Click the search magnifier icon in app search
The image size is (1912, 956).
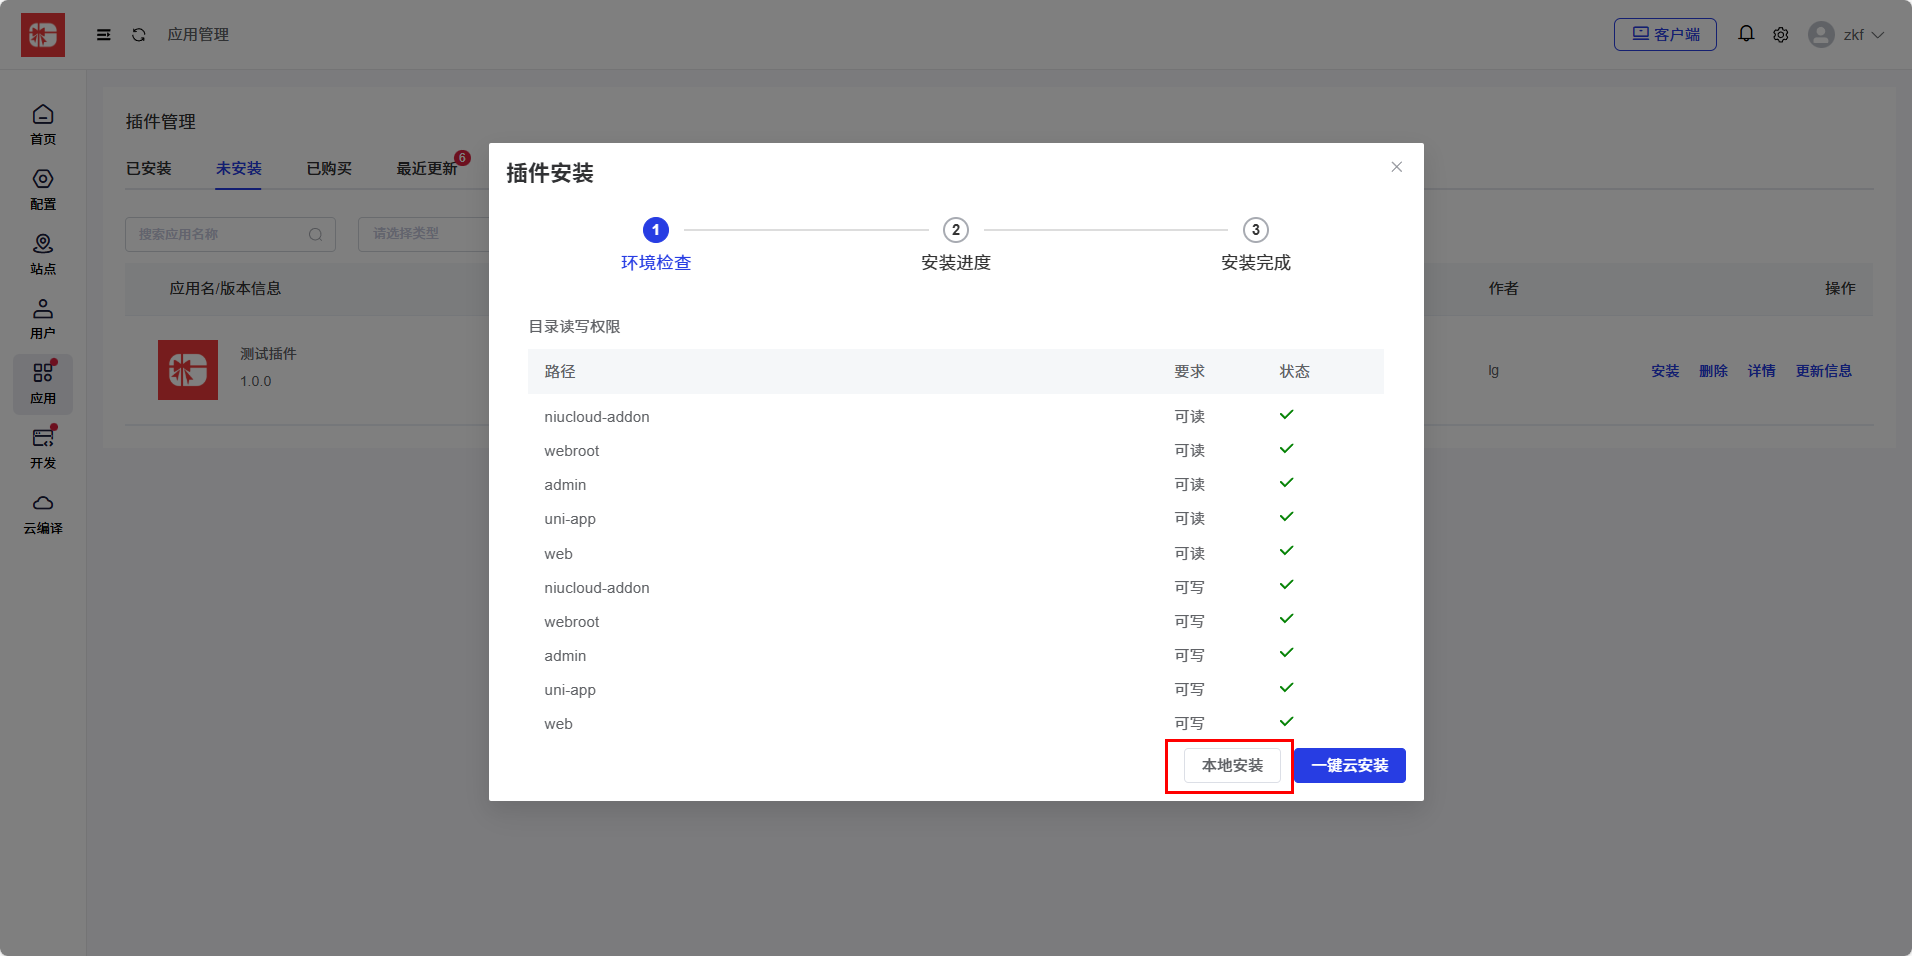pos(315,234)
